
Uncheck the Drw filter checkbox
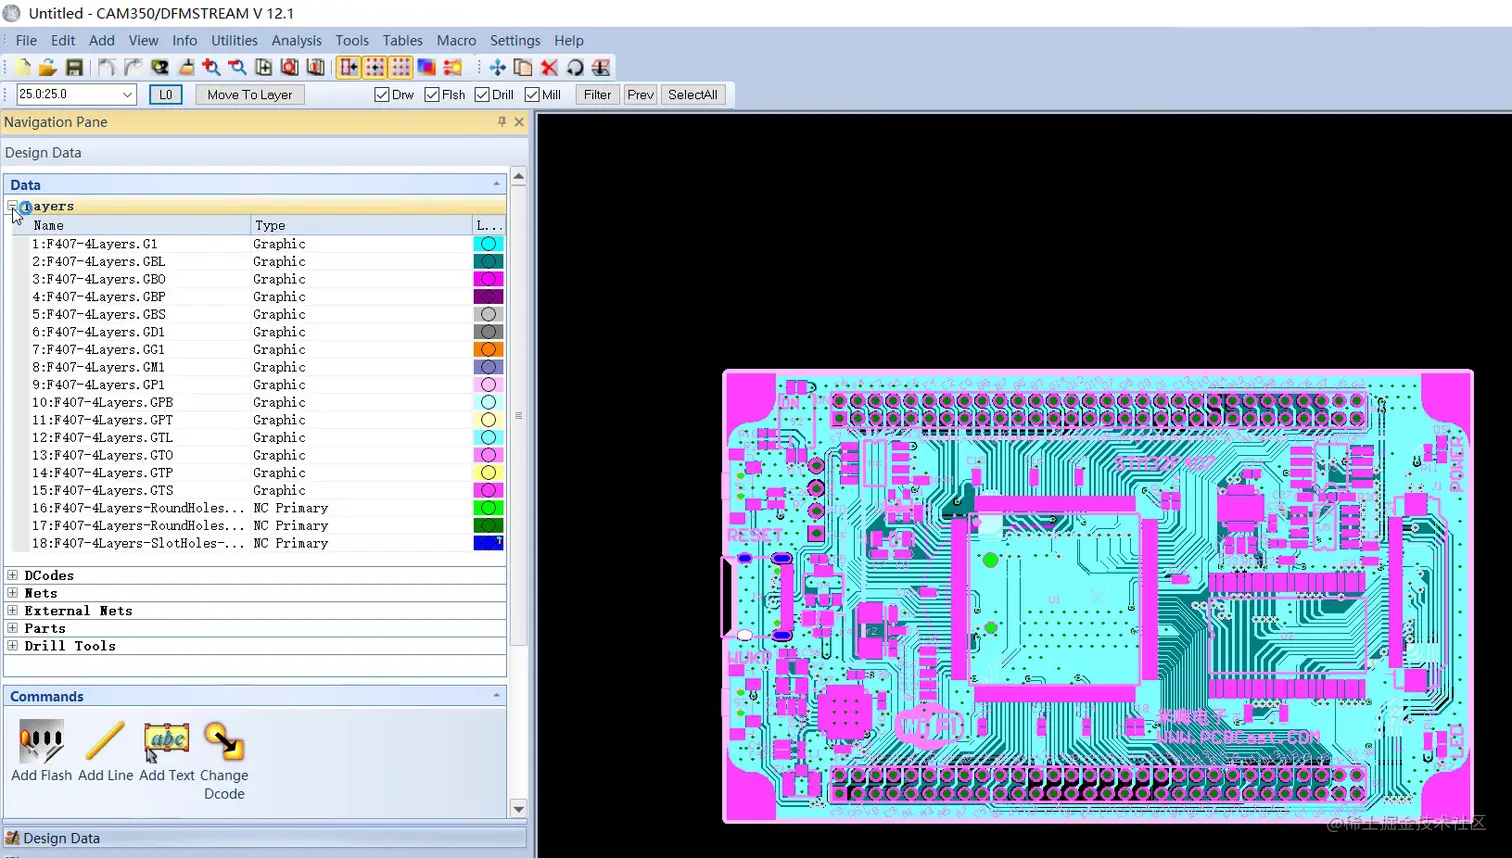(x=382, y=95)
